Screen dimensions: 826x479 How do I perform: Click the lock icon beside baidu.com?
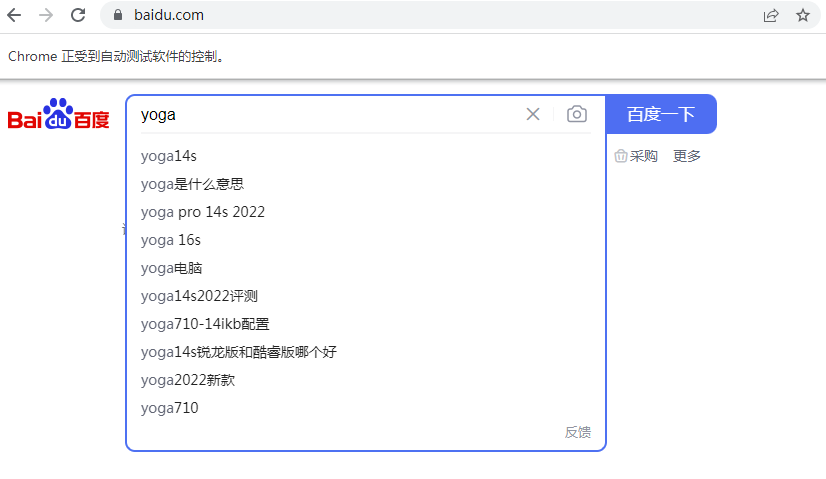point(118,15)
